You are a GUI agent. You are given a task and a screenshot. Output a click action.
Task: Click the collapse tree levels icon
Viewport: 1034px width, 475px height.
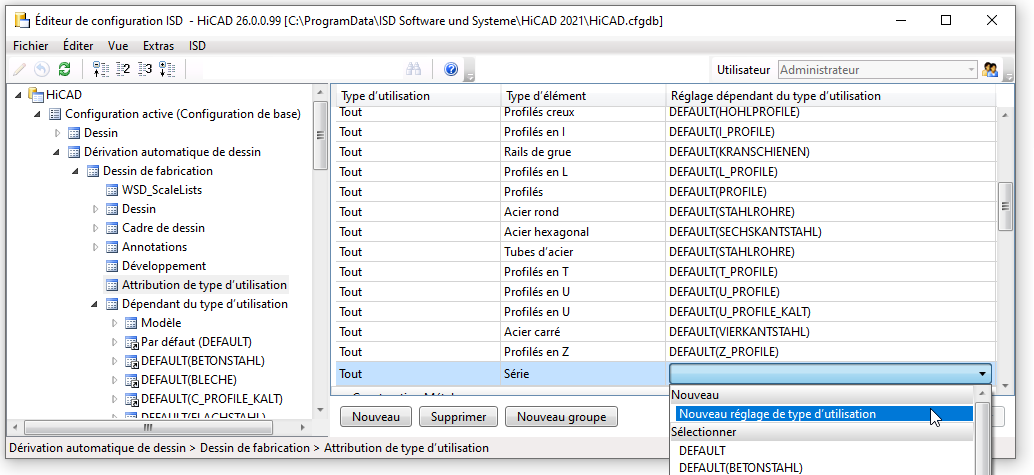click(100, 69)
